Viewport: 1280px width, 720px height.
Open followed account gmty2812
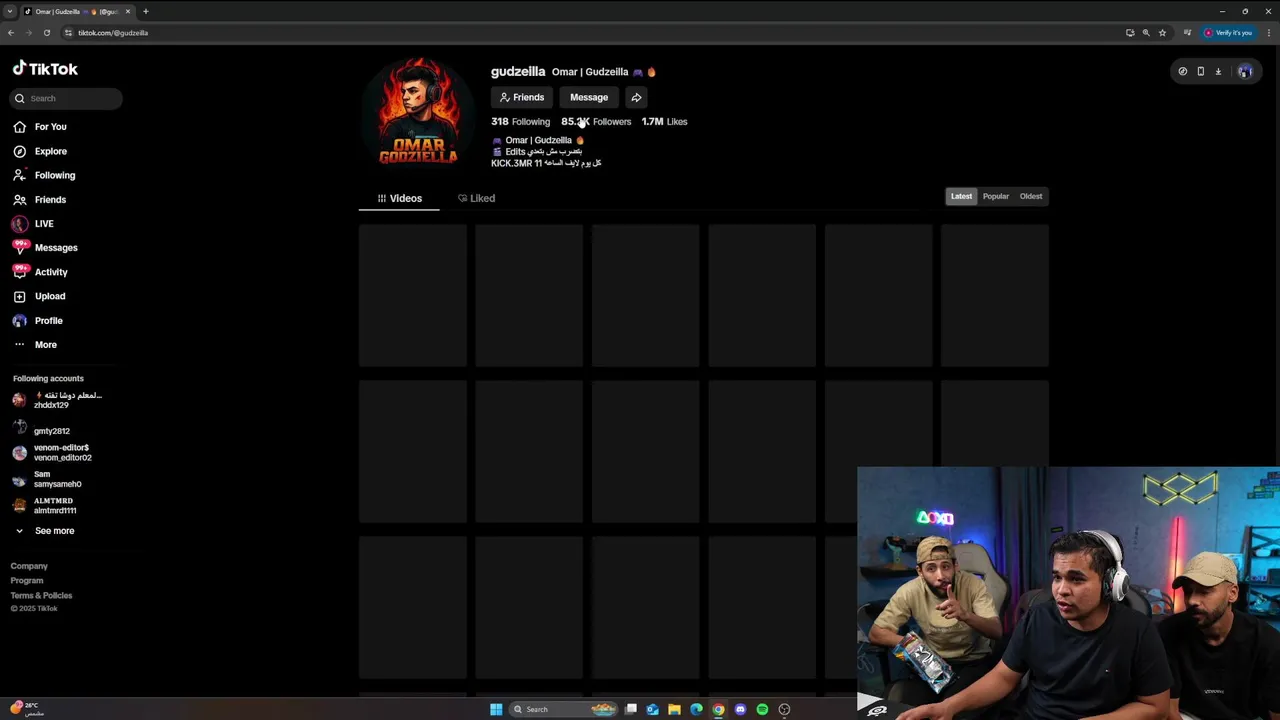click(x=42, y=431)
